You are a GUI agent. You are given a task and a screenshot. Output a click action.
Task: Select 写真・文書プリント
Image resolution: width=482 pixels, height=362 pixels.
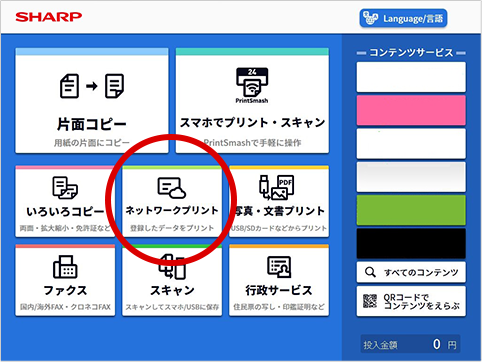[x=279, y=201]
